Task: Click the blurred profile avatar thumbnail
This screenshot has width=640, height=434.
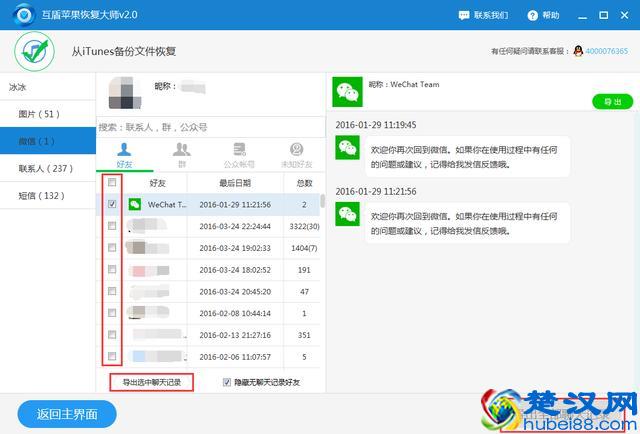Action: tap(125, 93)
